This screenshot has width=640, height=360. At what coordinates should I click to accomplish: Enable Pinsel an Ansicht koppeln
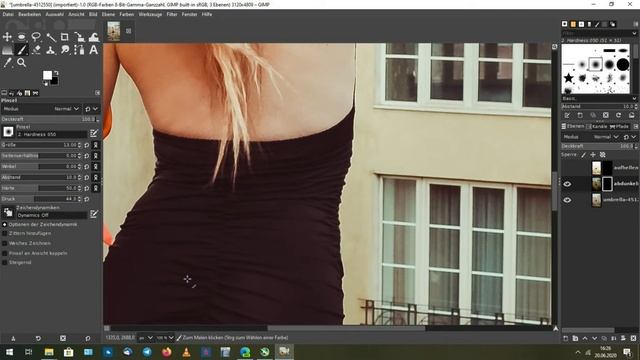pyautogui.click(x=4, y=253)
